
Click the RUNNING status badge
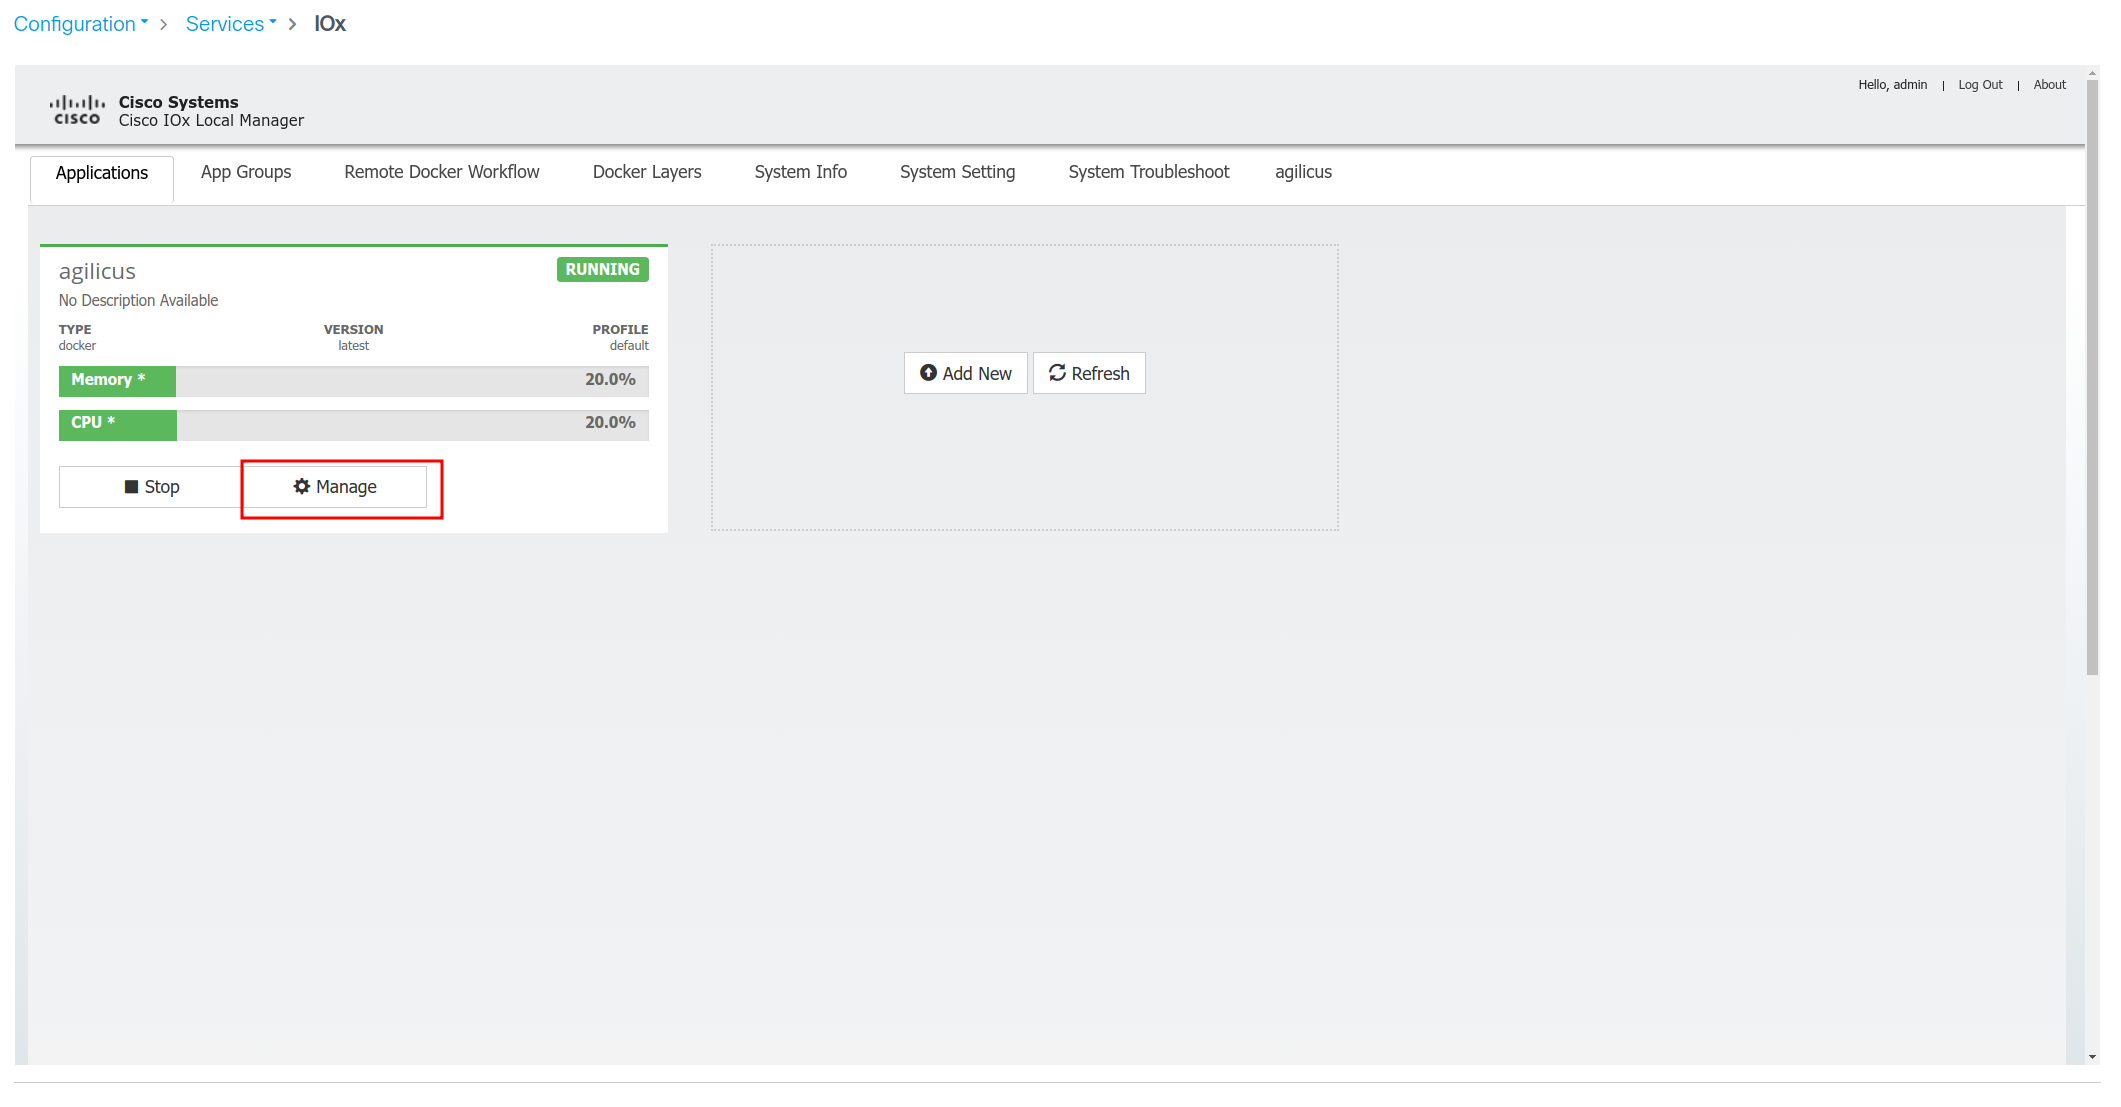[x=602, y=270]
